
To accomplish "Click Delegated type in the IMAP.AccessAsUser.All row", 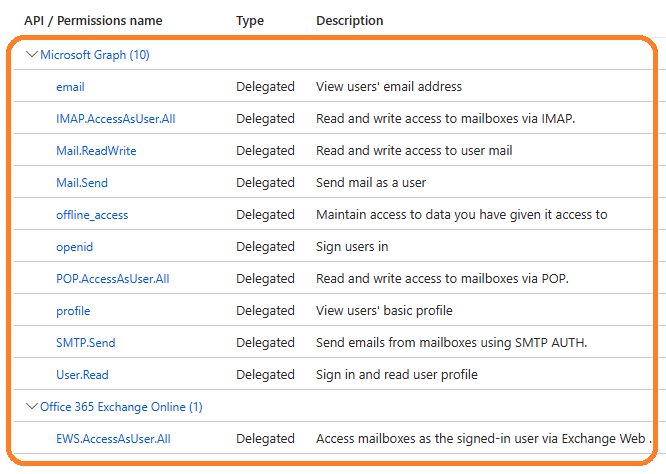I will [x=265, y=118].
